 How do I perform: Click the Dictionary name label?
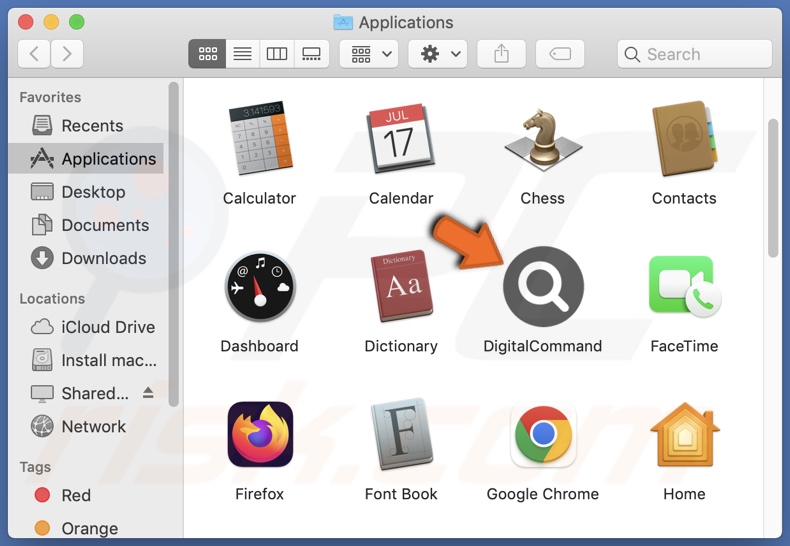click(x=401, y=346)
